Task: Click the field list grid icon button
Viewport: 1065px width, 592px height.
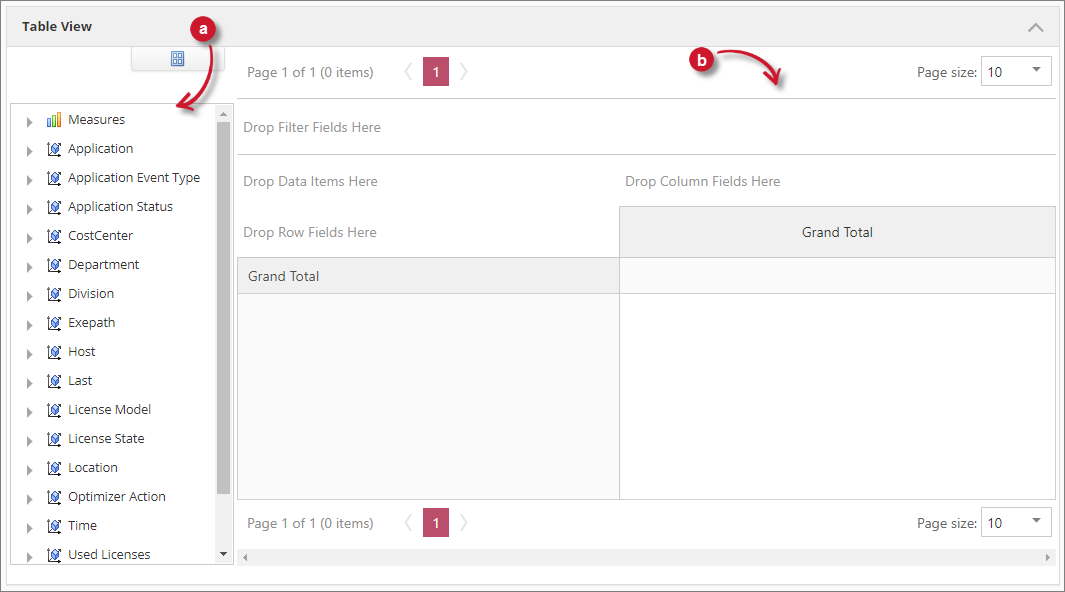Action: (x=178, y=59)
